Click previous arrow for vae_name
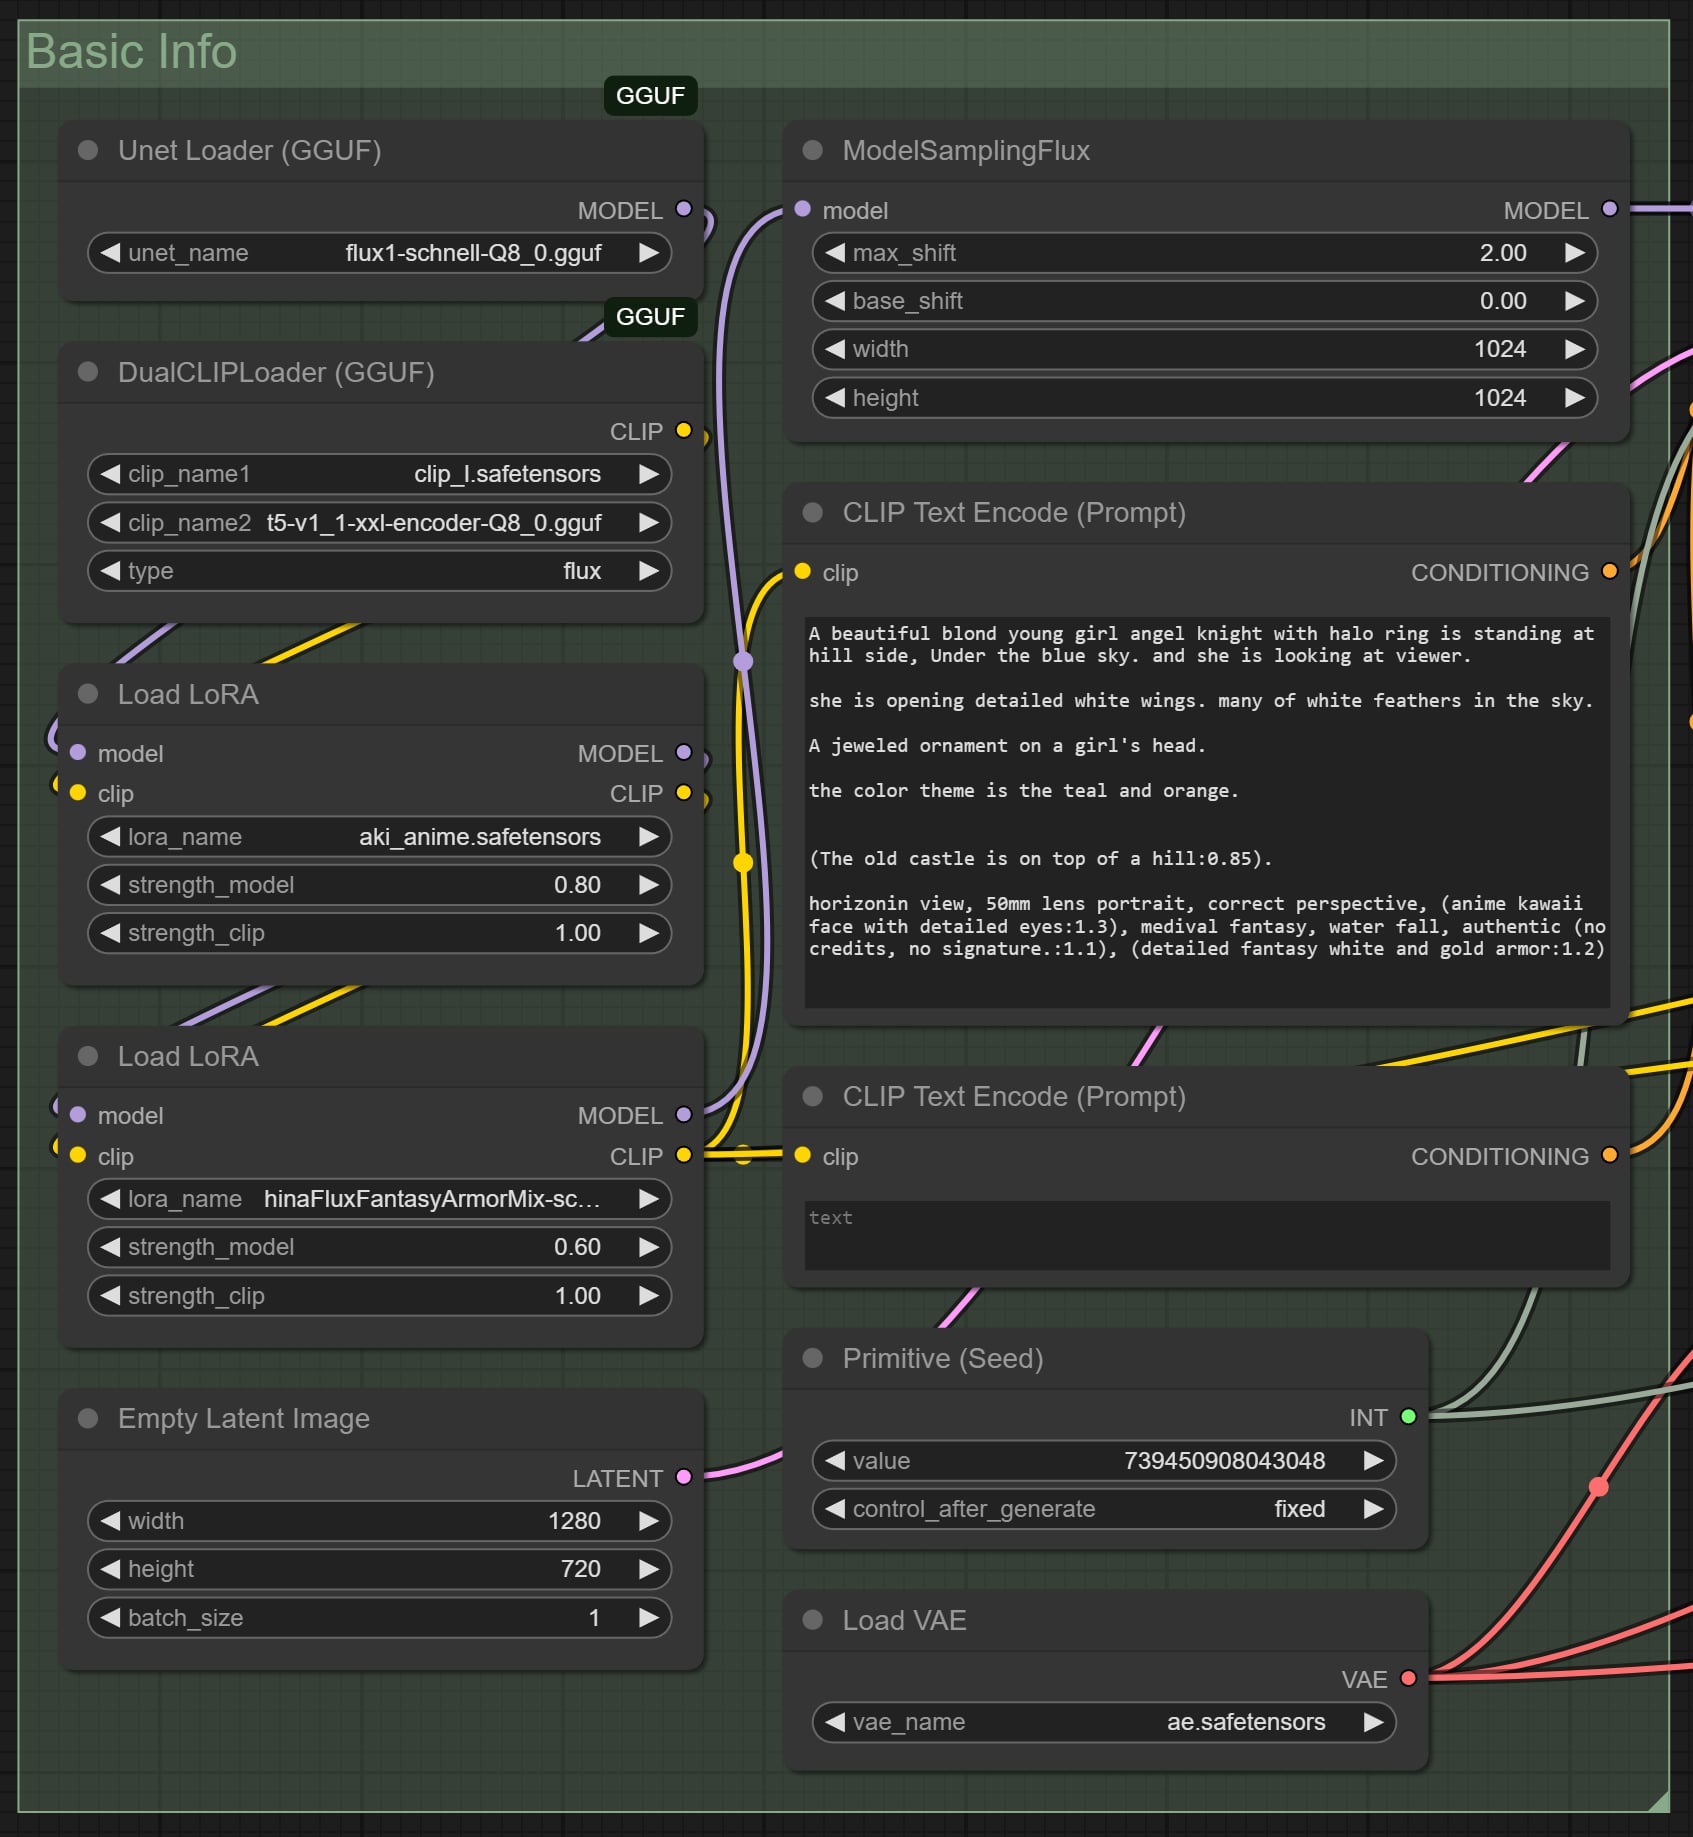This screenshot has height=1837, width=1693. click(x=835, y=1722)
